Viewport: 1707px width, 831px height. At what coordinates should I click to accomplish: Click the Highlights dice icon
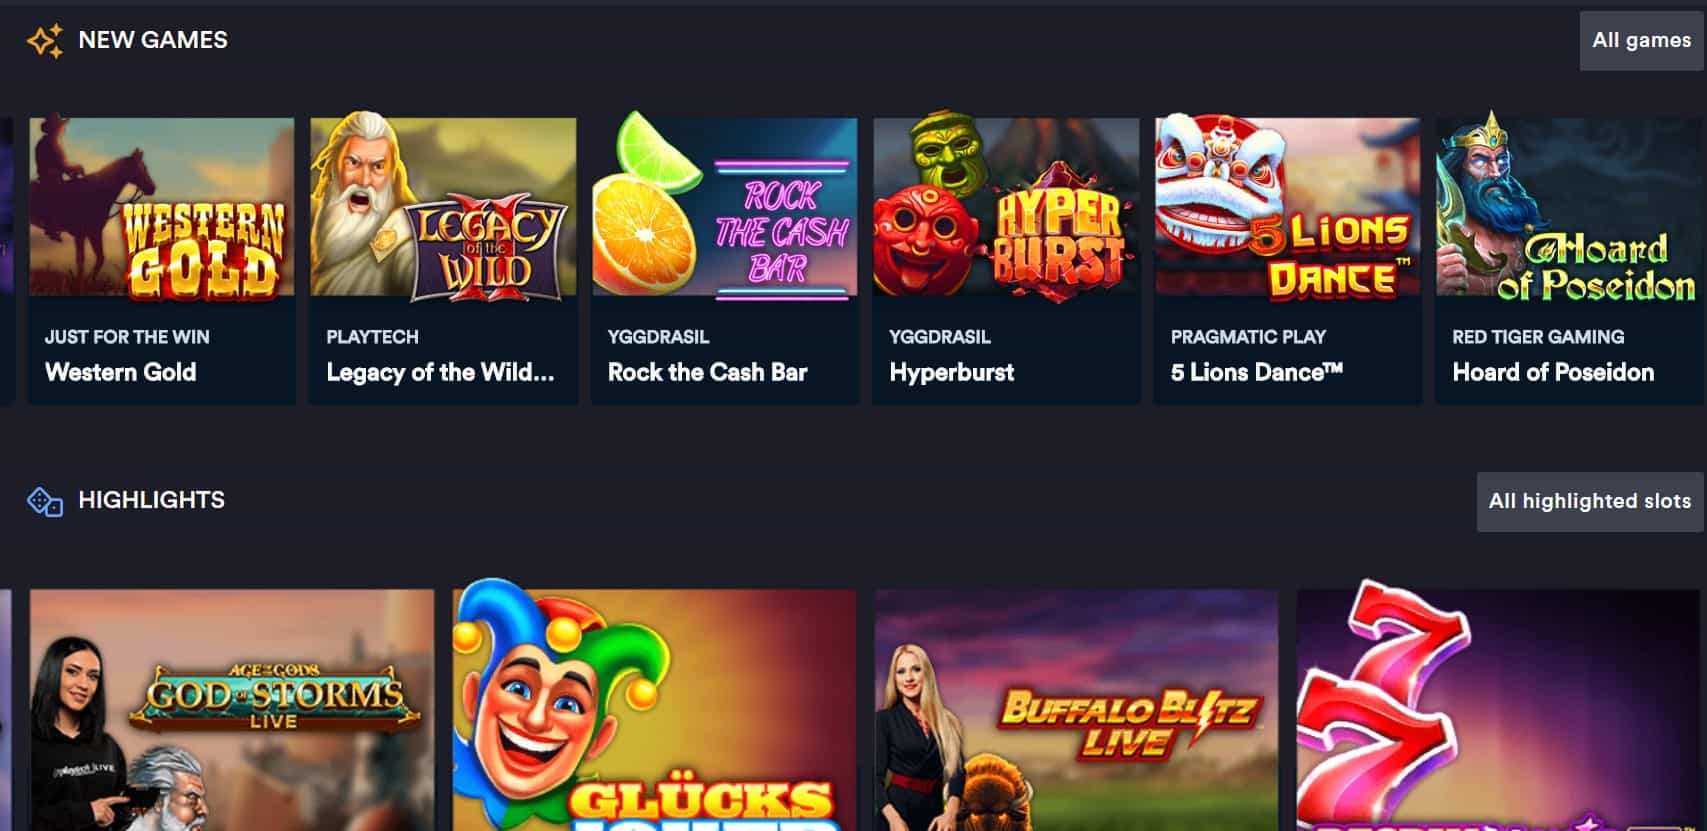click(x=45, y=501)
